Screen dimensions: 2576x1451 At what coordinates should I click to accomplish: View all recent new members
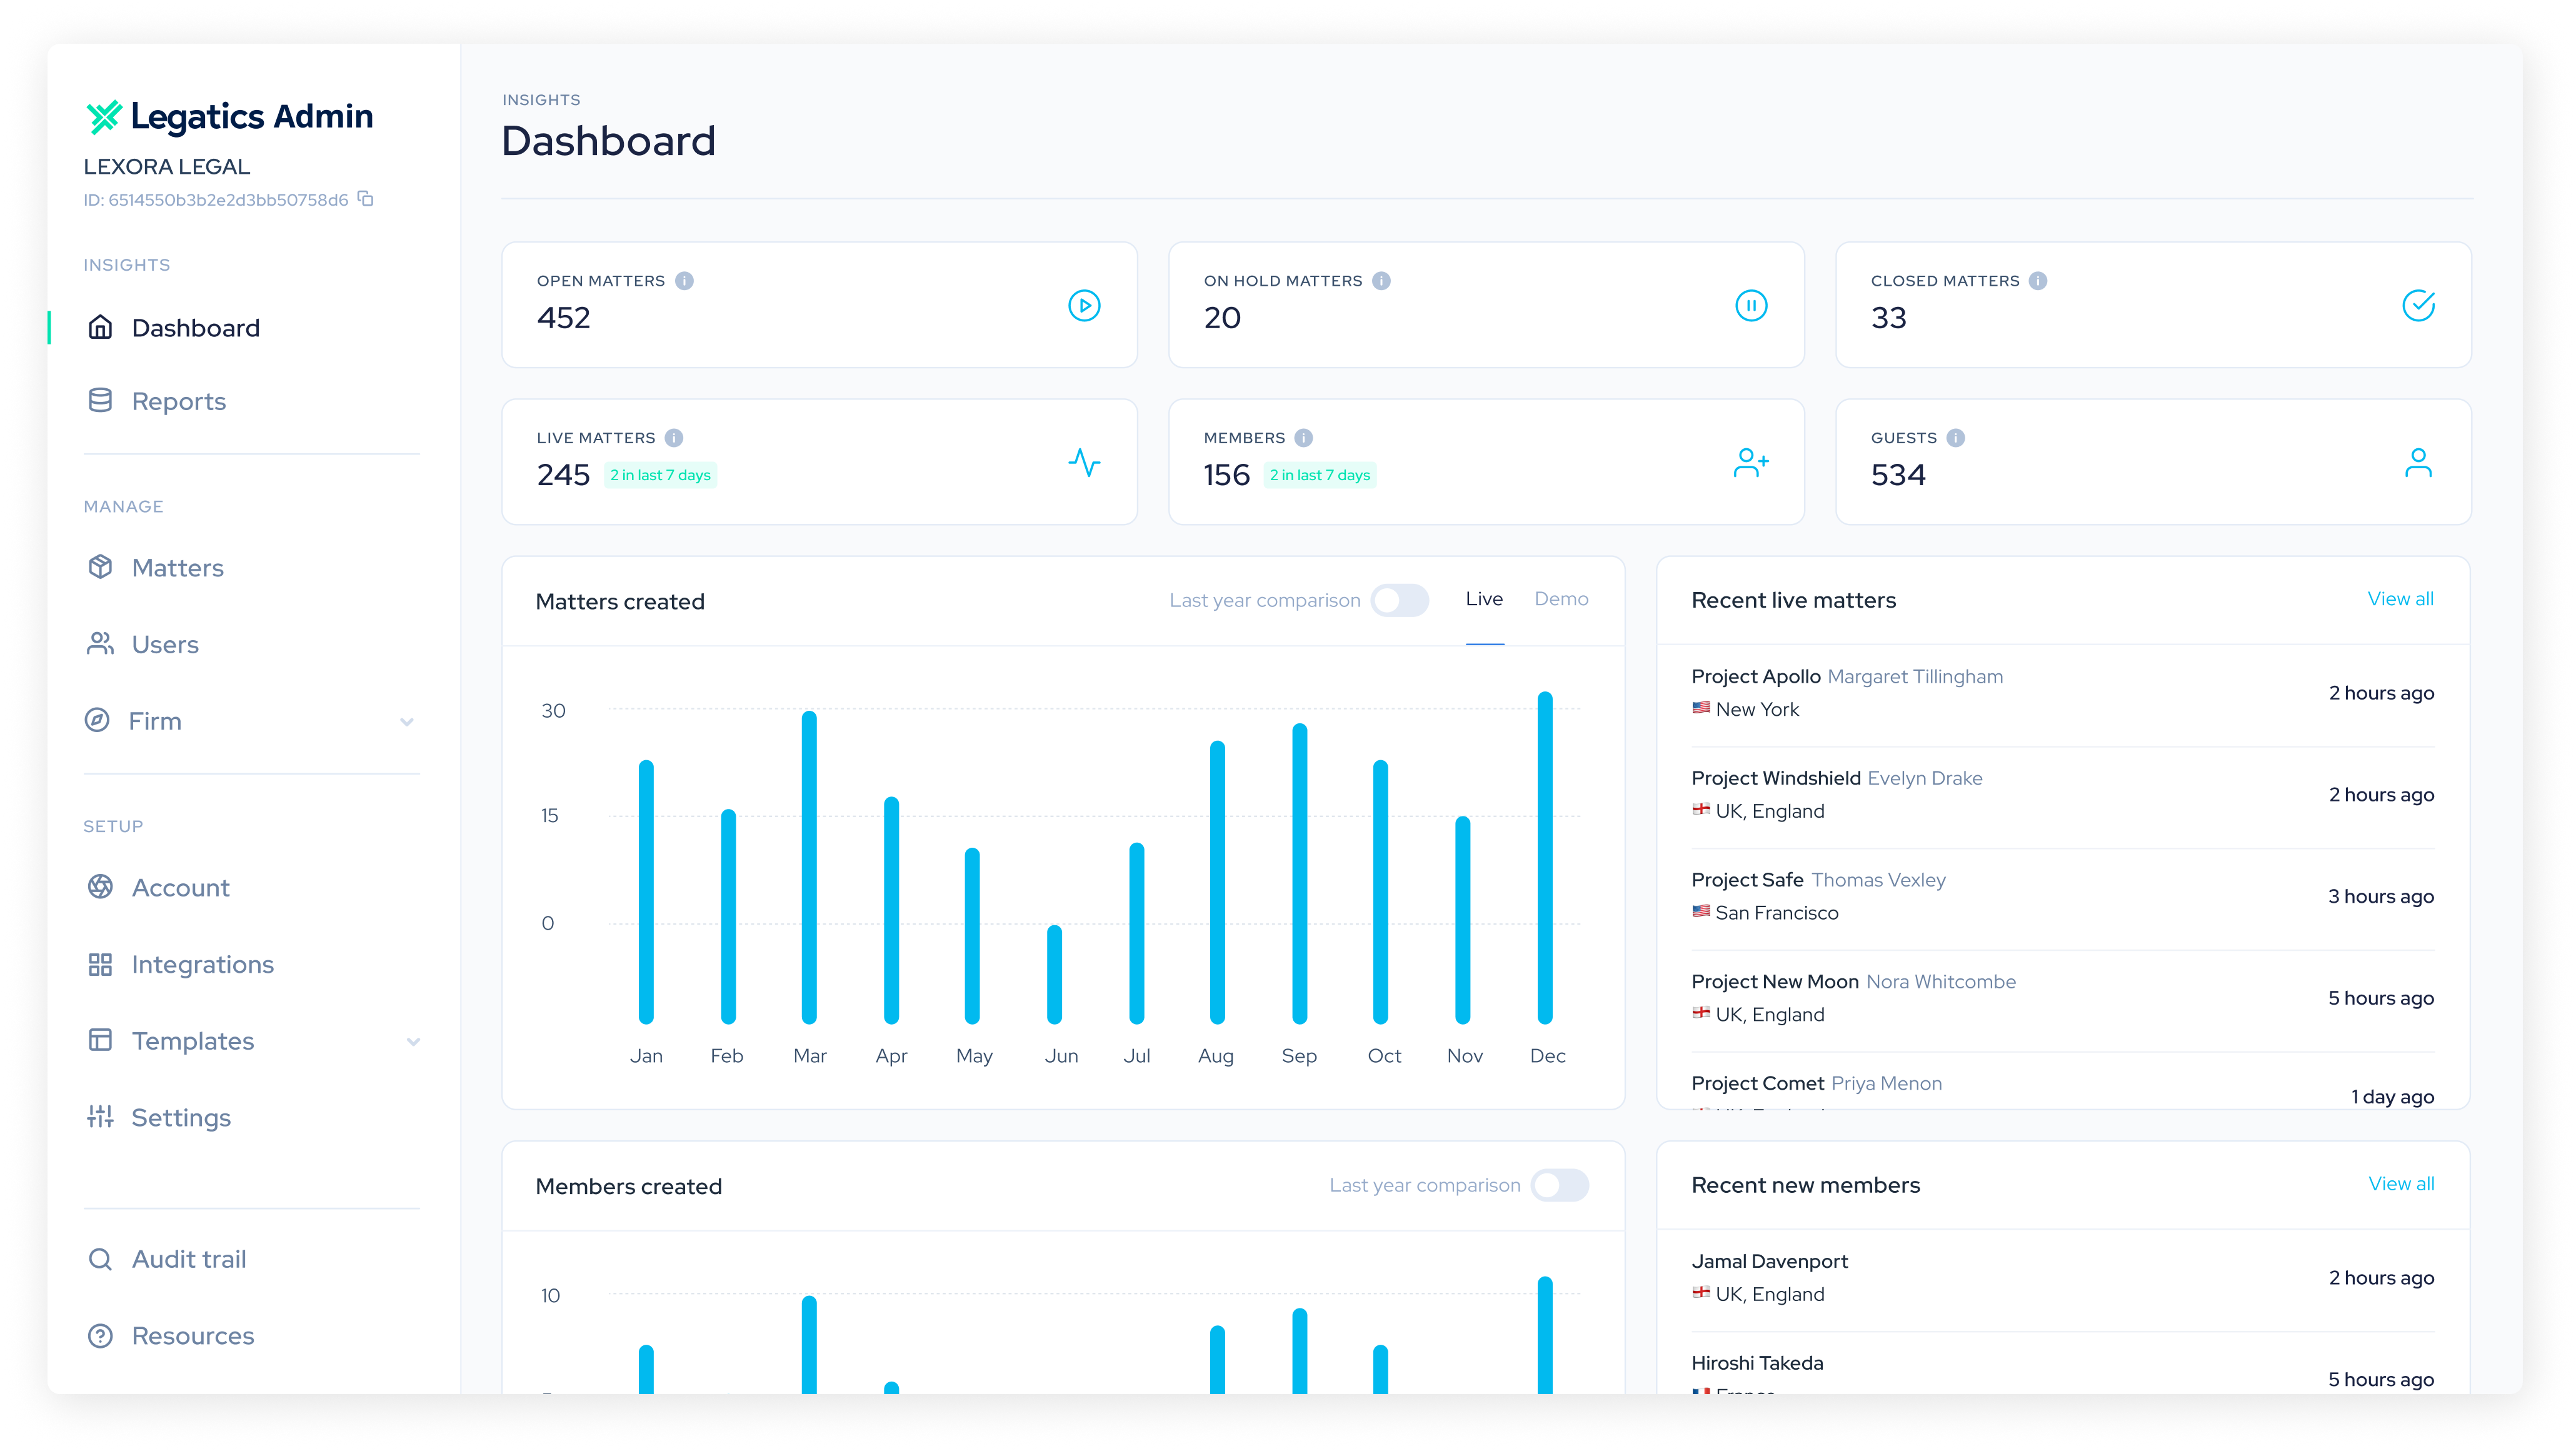click(2400, 1184)
